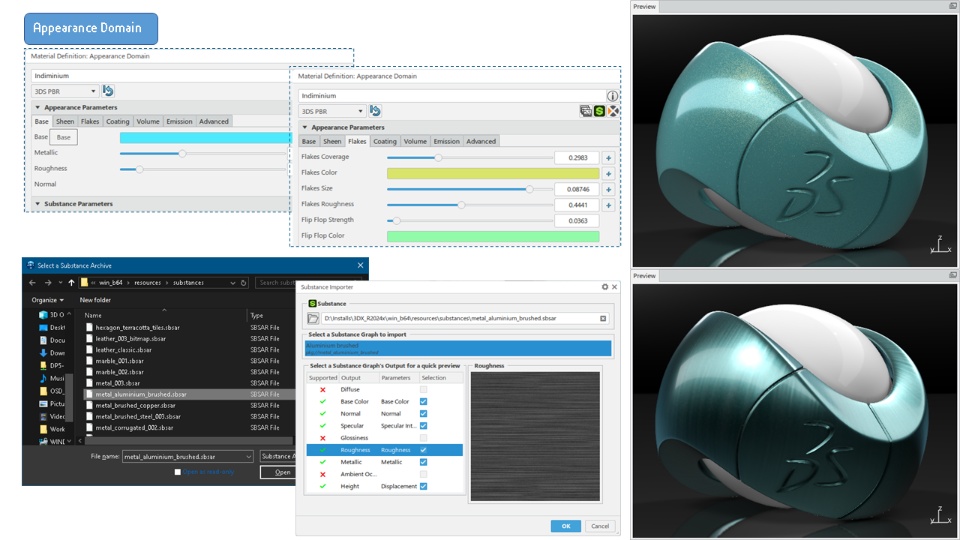Screen dimensions: 960x540
Task: Click file icon of leather_classic.sbsar
Action: pos(89,350)
